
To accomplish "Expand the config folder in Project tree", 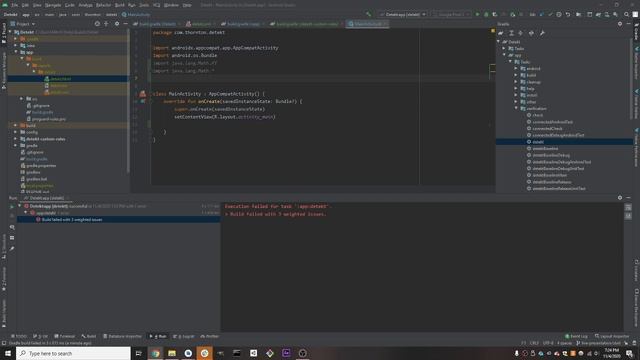I will tap(16, 132).
